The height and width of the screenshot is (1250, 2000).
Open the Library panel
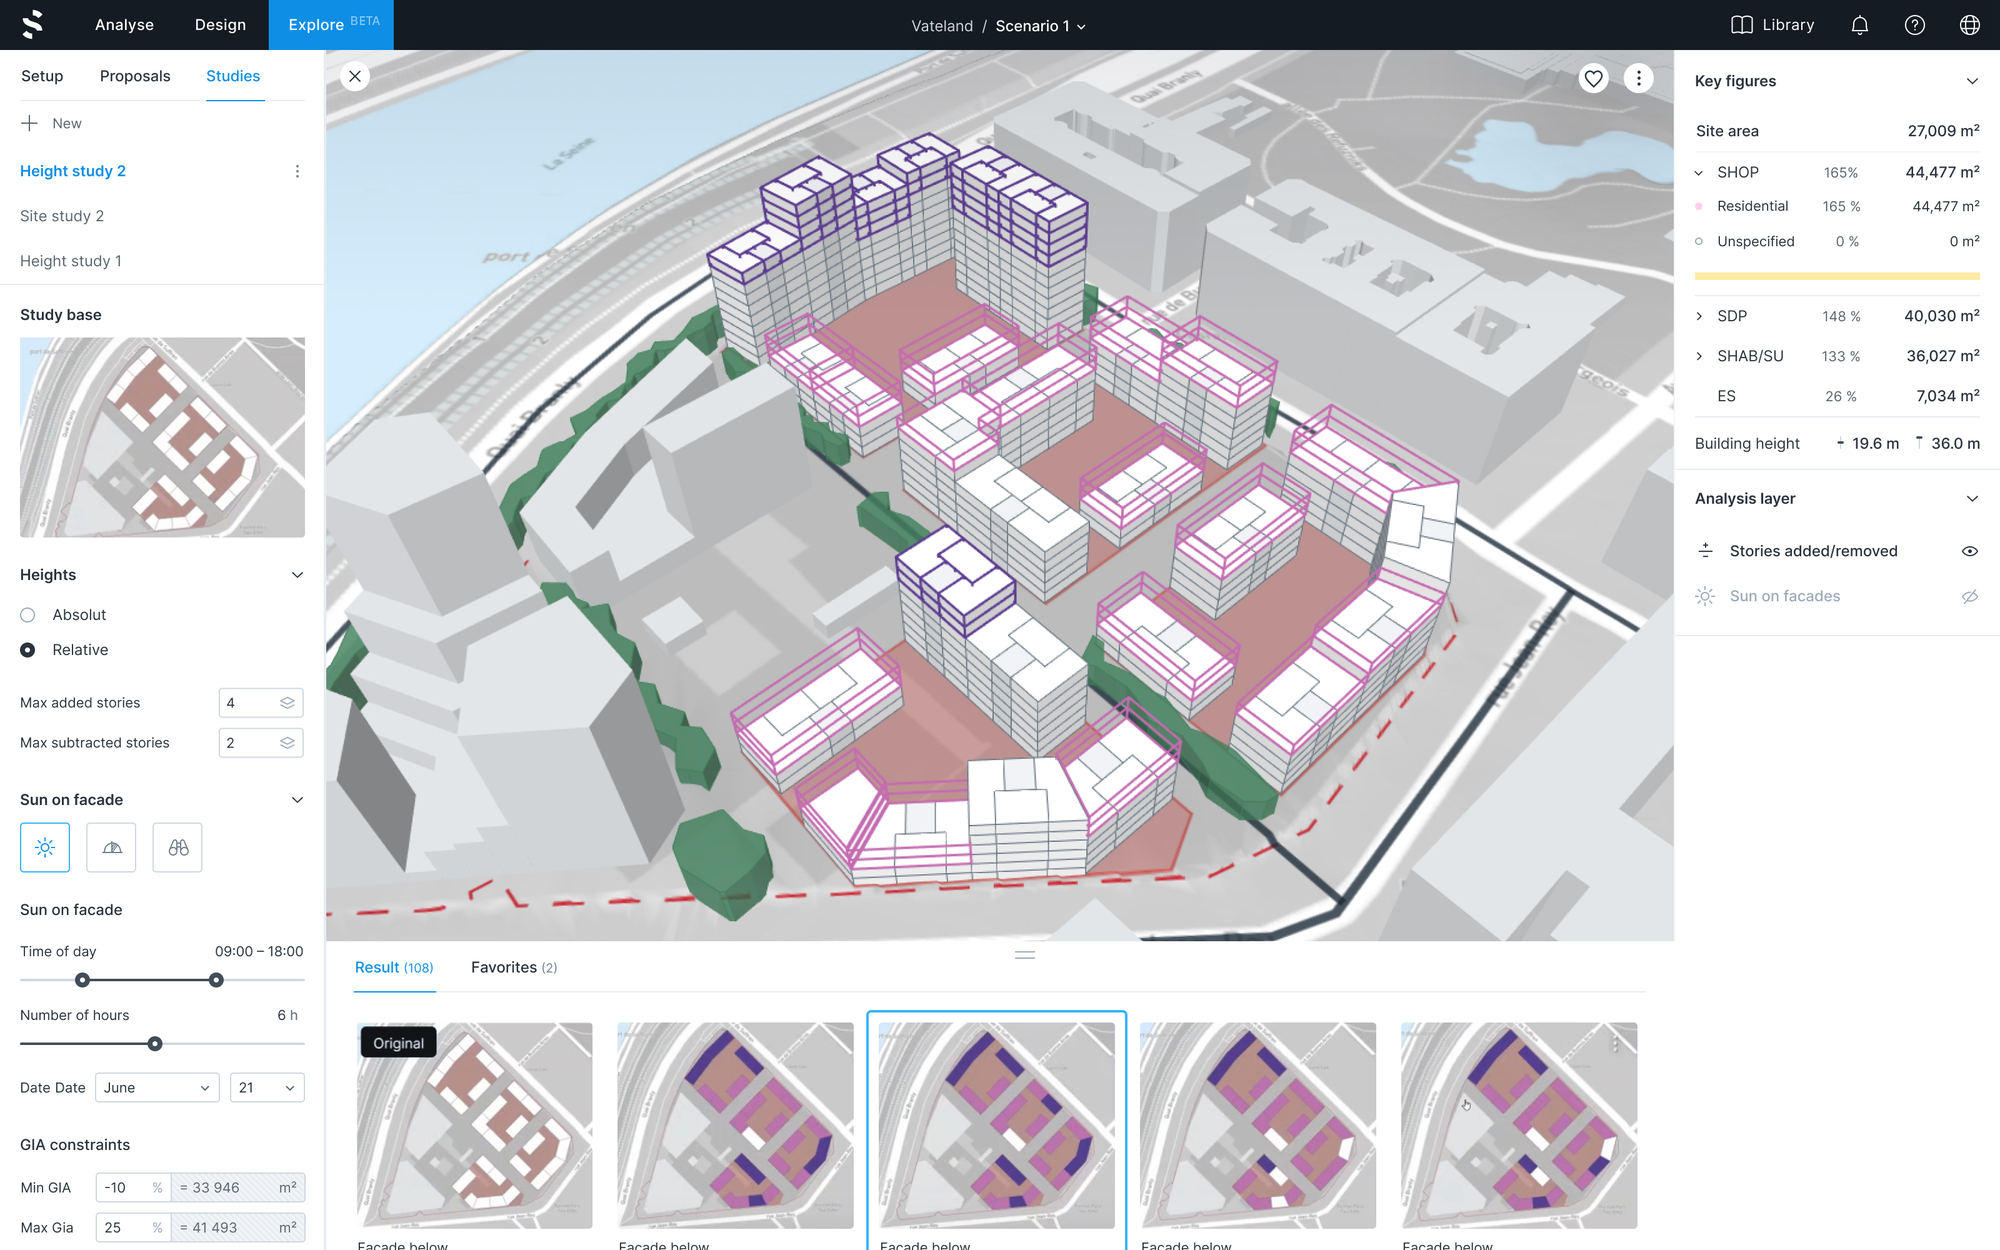click(1771, 25)
